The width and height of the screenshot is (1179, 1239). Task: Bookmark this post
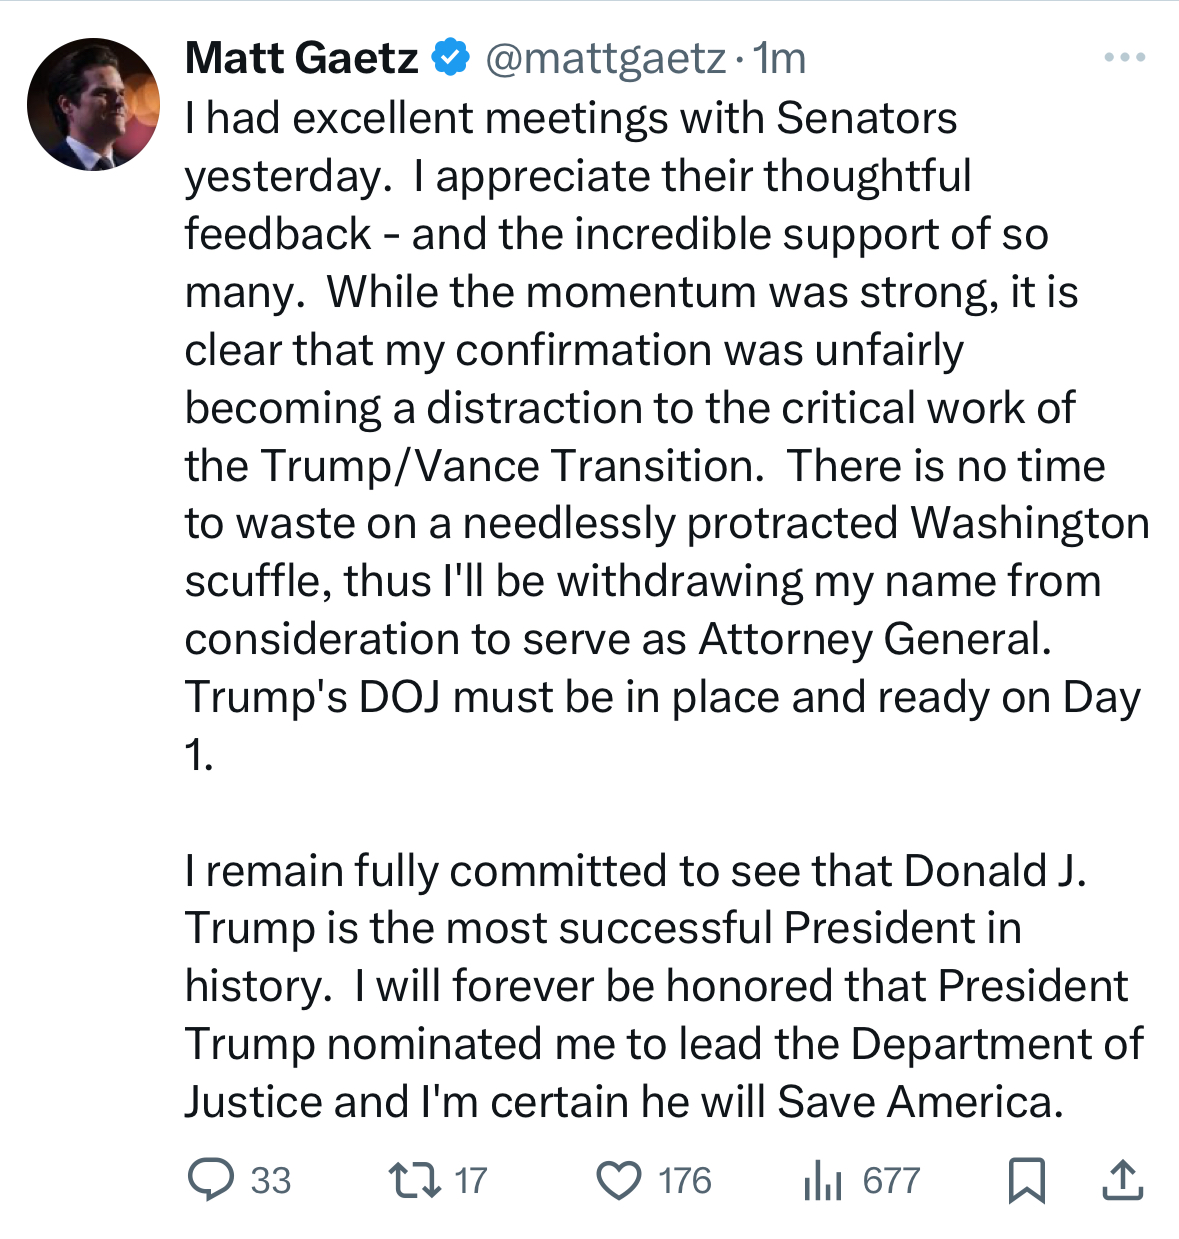coord(1026,1180)
